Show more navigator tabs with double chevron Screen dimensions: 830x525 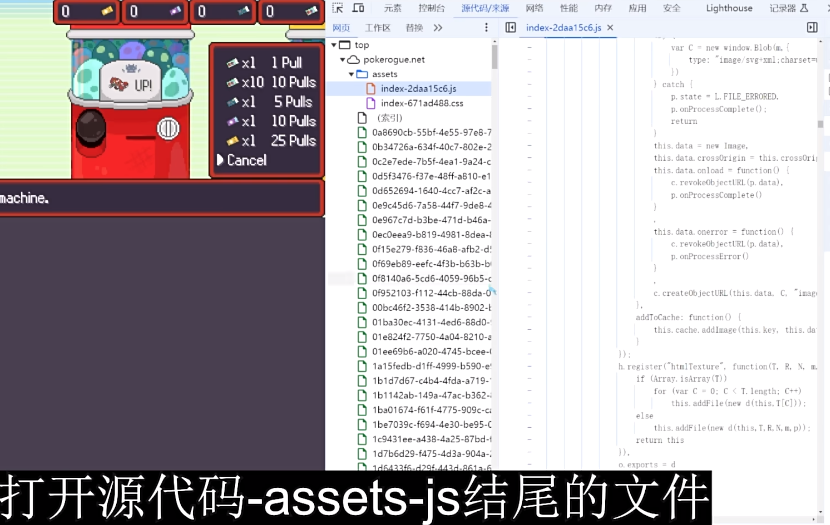(x=438, y=28)
